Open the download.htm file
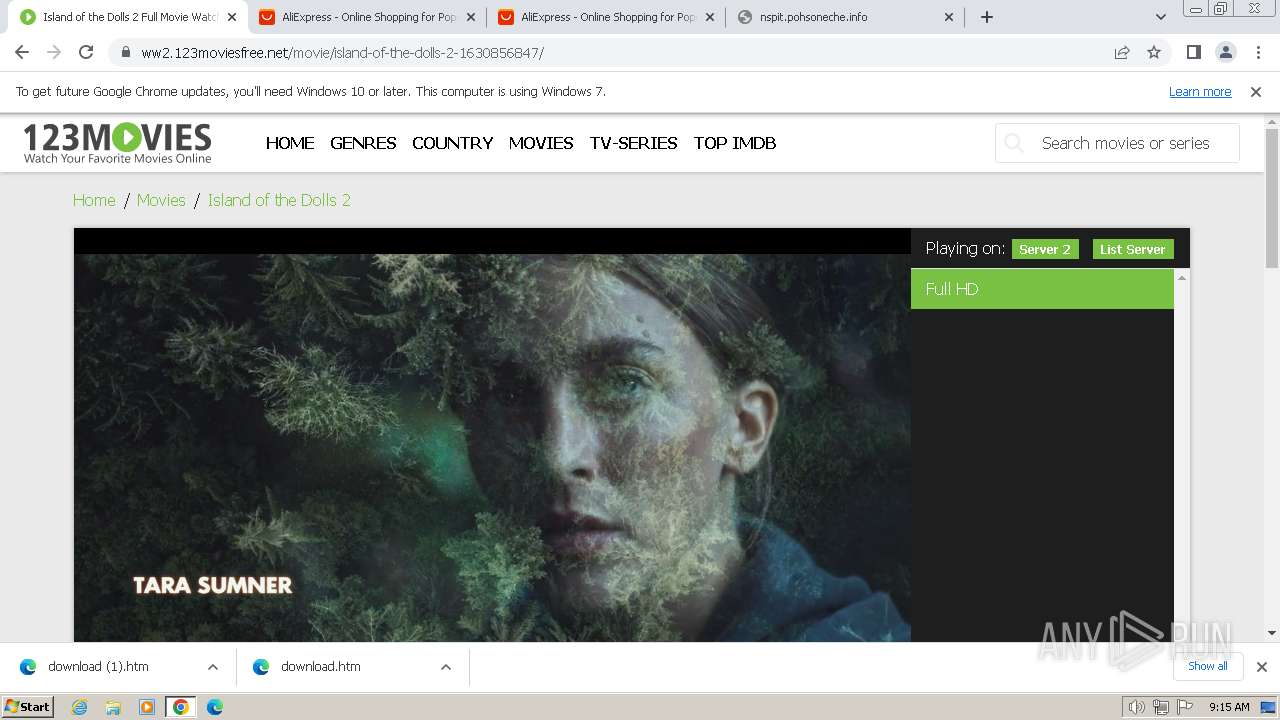 pyautogui.click(x=320, y=667)
